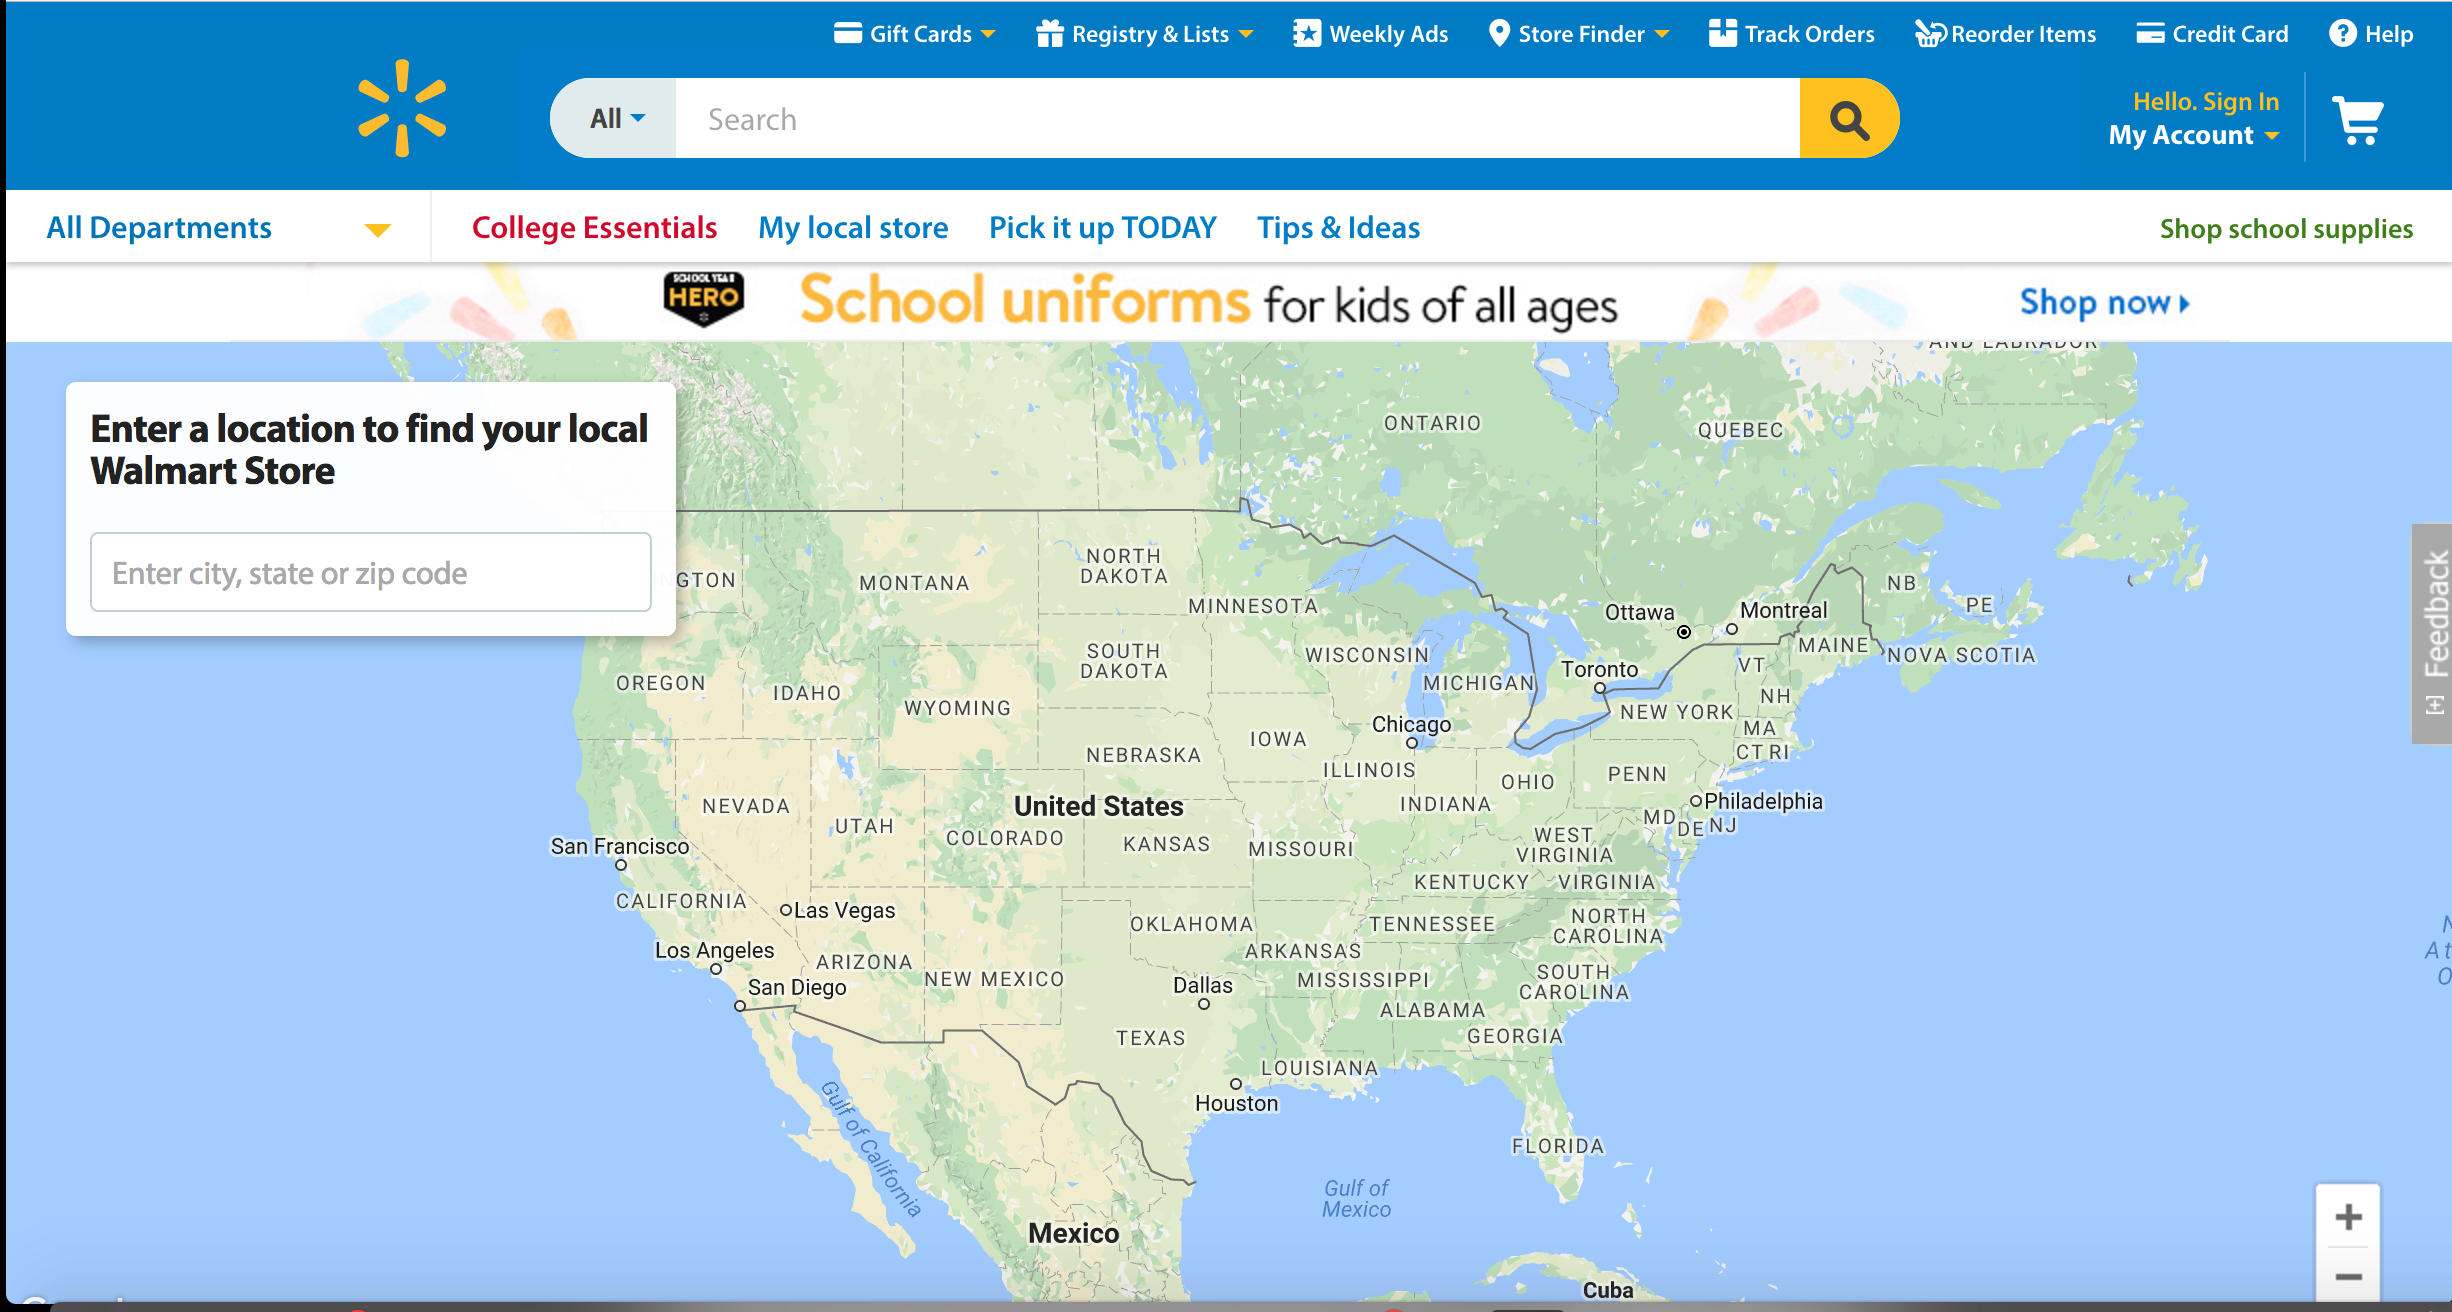Open All Departments menu
The image size is (2452, 1312).
tap(159, 227)
